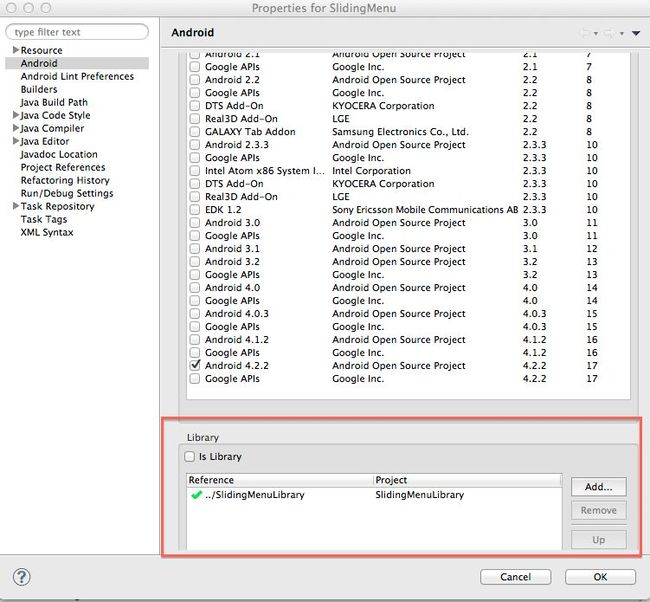Check the Google APIs 4.2.2 target checkbox
This screenshot has width=650, height=602.
194,379
